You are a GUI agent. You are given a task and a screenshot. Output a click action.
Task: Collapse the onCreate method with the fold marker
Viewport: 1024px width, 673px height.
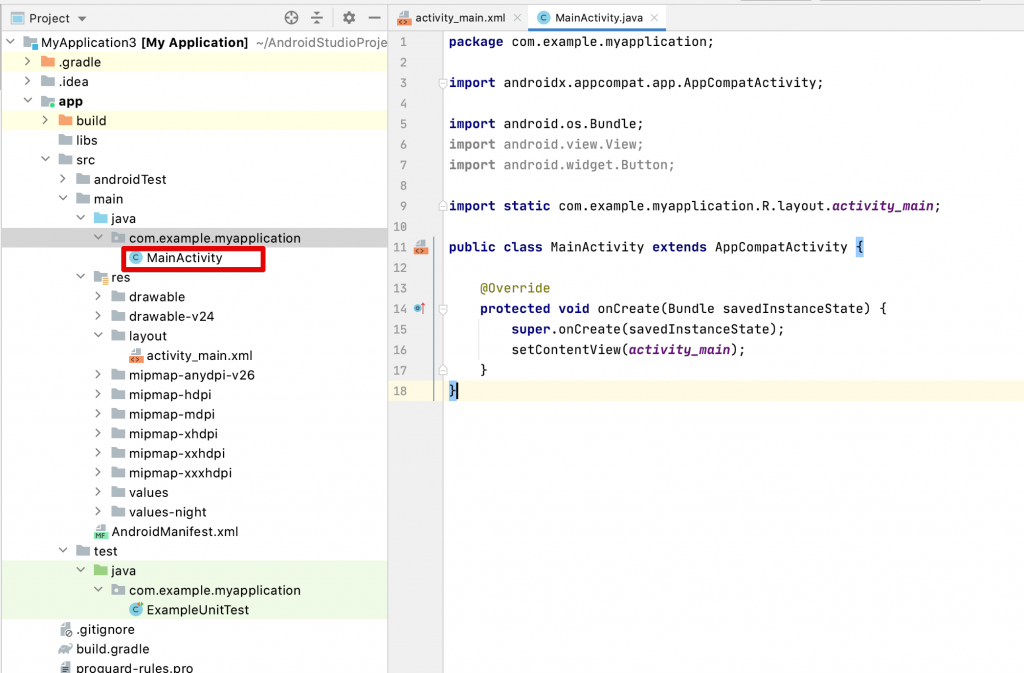pos(443,310)
